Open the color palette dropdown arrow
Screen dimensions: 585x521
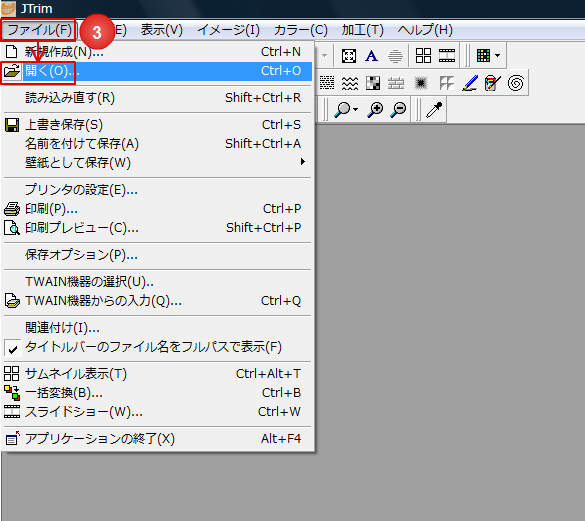point(497,56)
